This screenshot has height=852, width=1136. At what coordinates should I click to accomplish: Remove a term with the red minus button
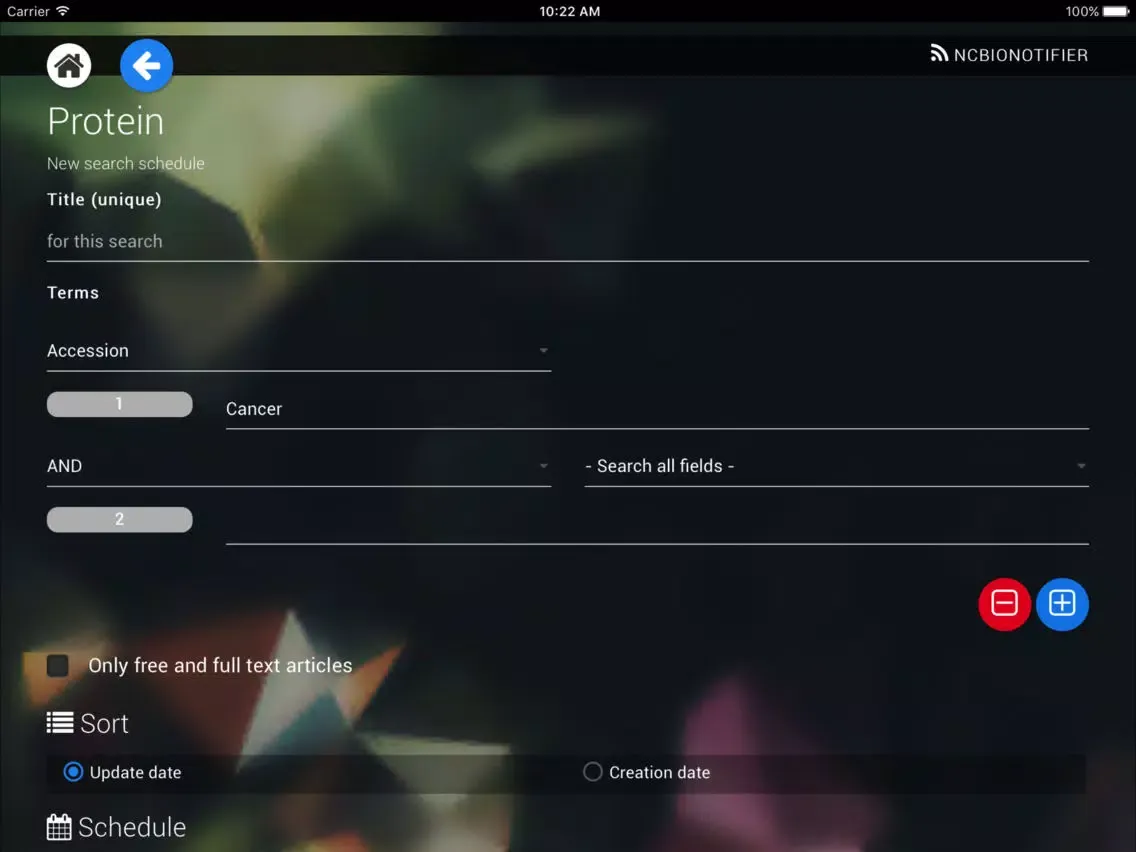pos(1004,604)
